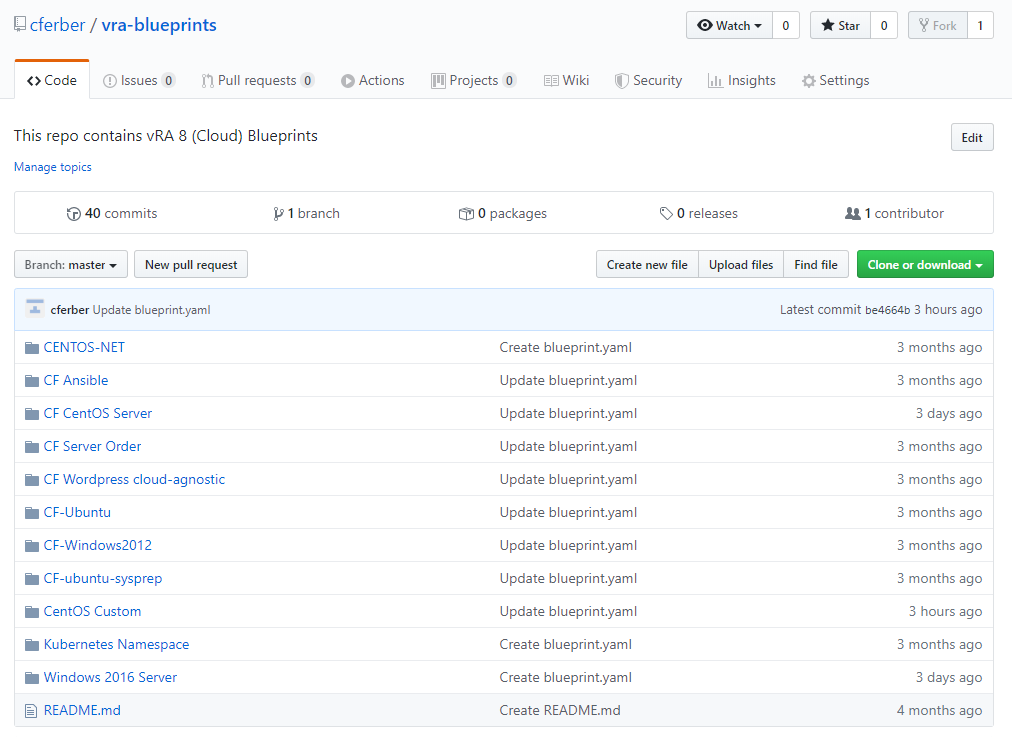Viewport: 1012px width, 737px height.
Task: Click the Fork button
Action: (x=938, y=26)
